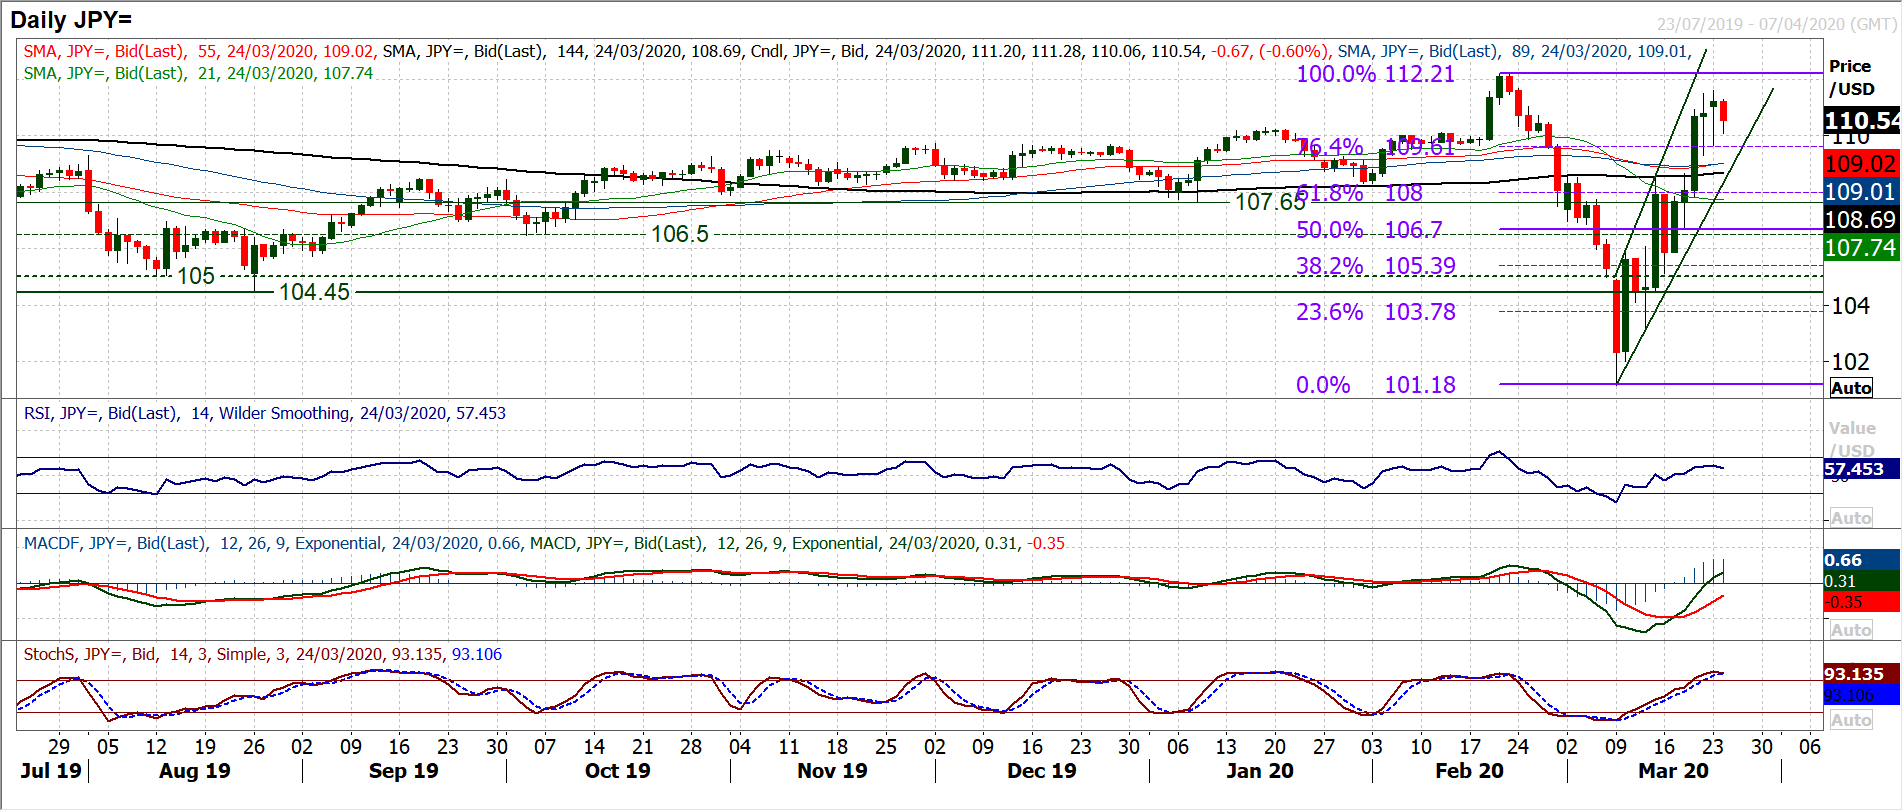This screenshot has width=1903, height=811.
Task: Click the Oct 19 month axis label
Action: 617,771
